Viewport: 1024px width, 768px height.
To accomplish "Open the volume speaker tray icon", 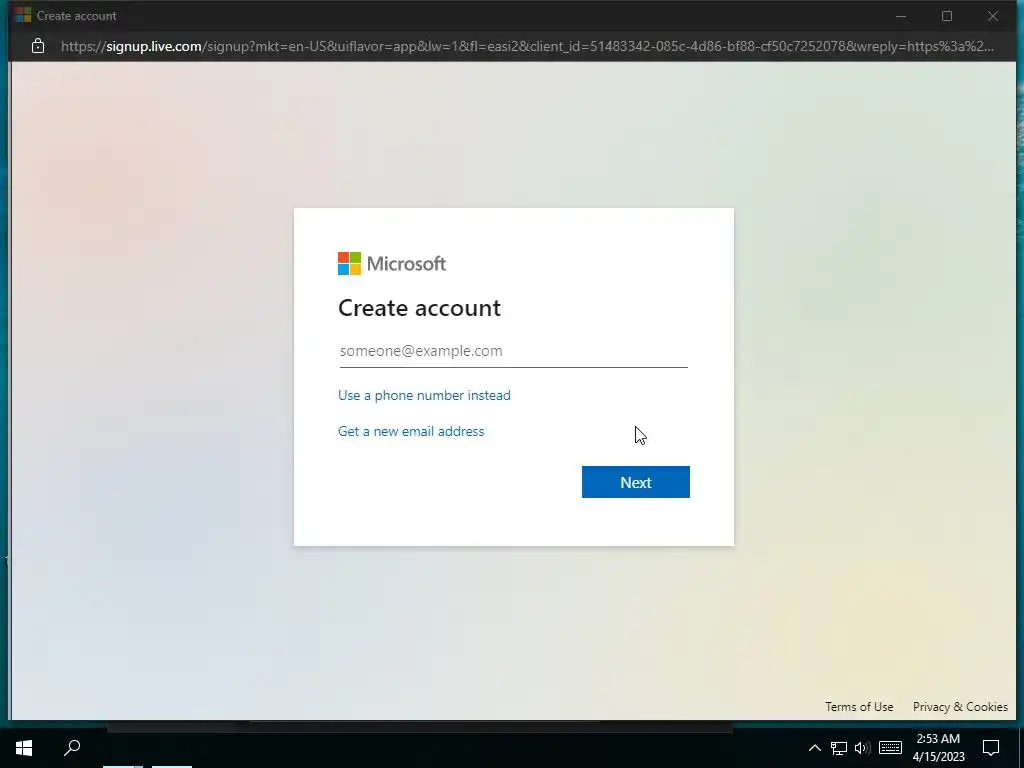I will click(862, 748).
